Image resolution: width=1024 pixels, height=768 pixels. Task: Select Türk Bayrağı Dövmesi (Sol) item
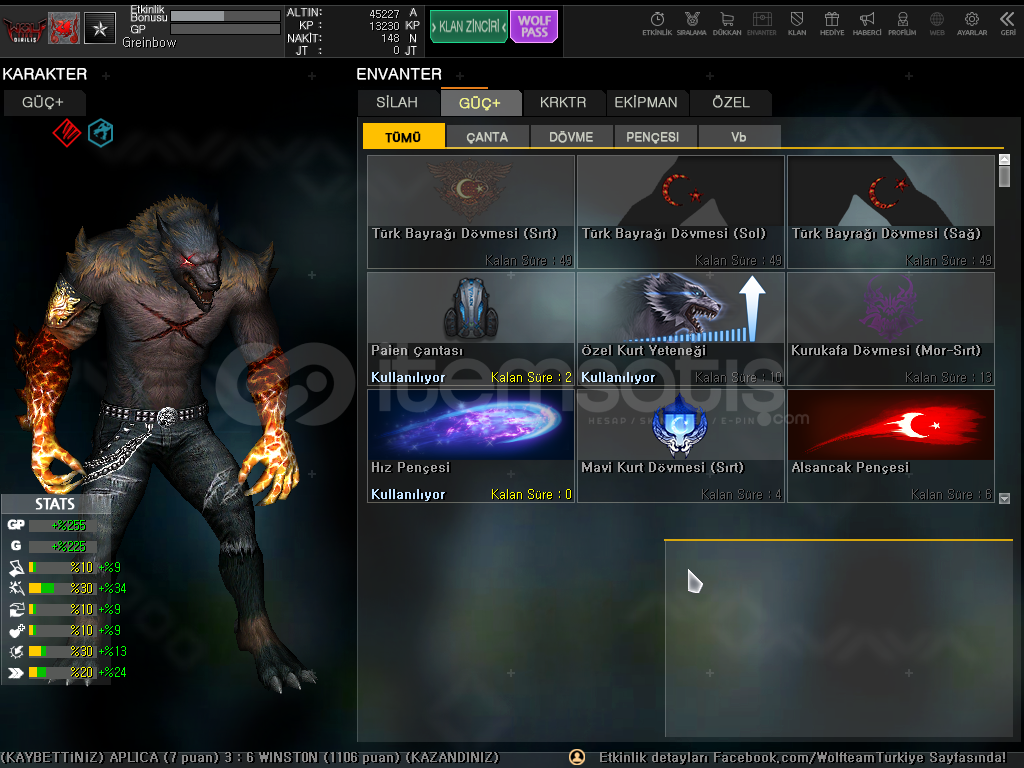click(681, 212)
